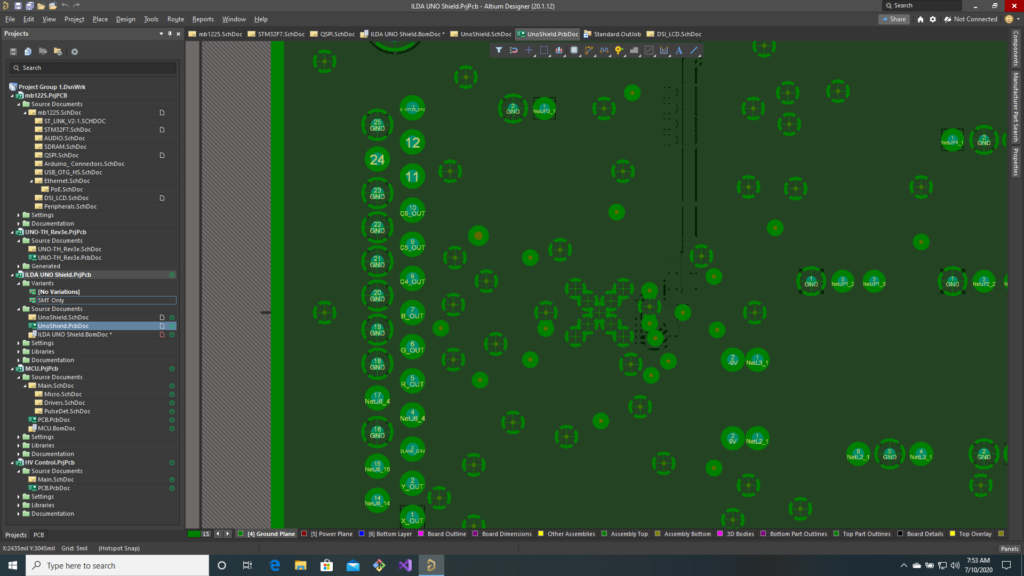
Task: Expand Settings folder under ILDA UNO Shield project
Action: [20, 342]
